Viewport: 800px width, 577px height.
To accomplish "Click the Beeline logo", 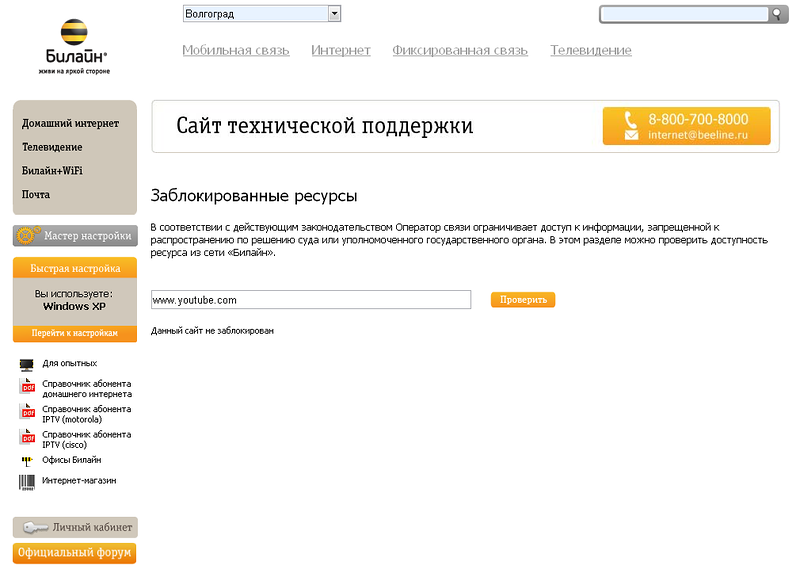I will click(74, 47).
